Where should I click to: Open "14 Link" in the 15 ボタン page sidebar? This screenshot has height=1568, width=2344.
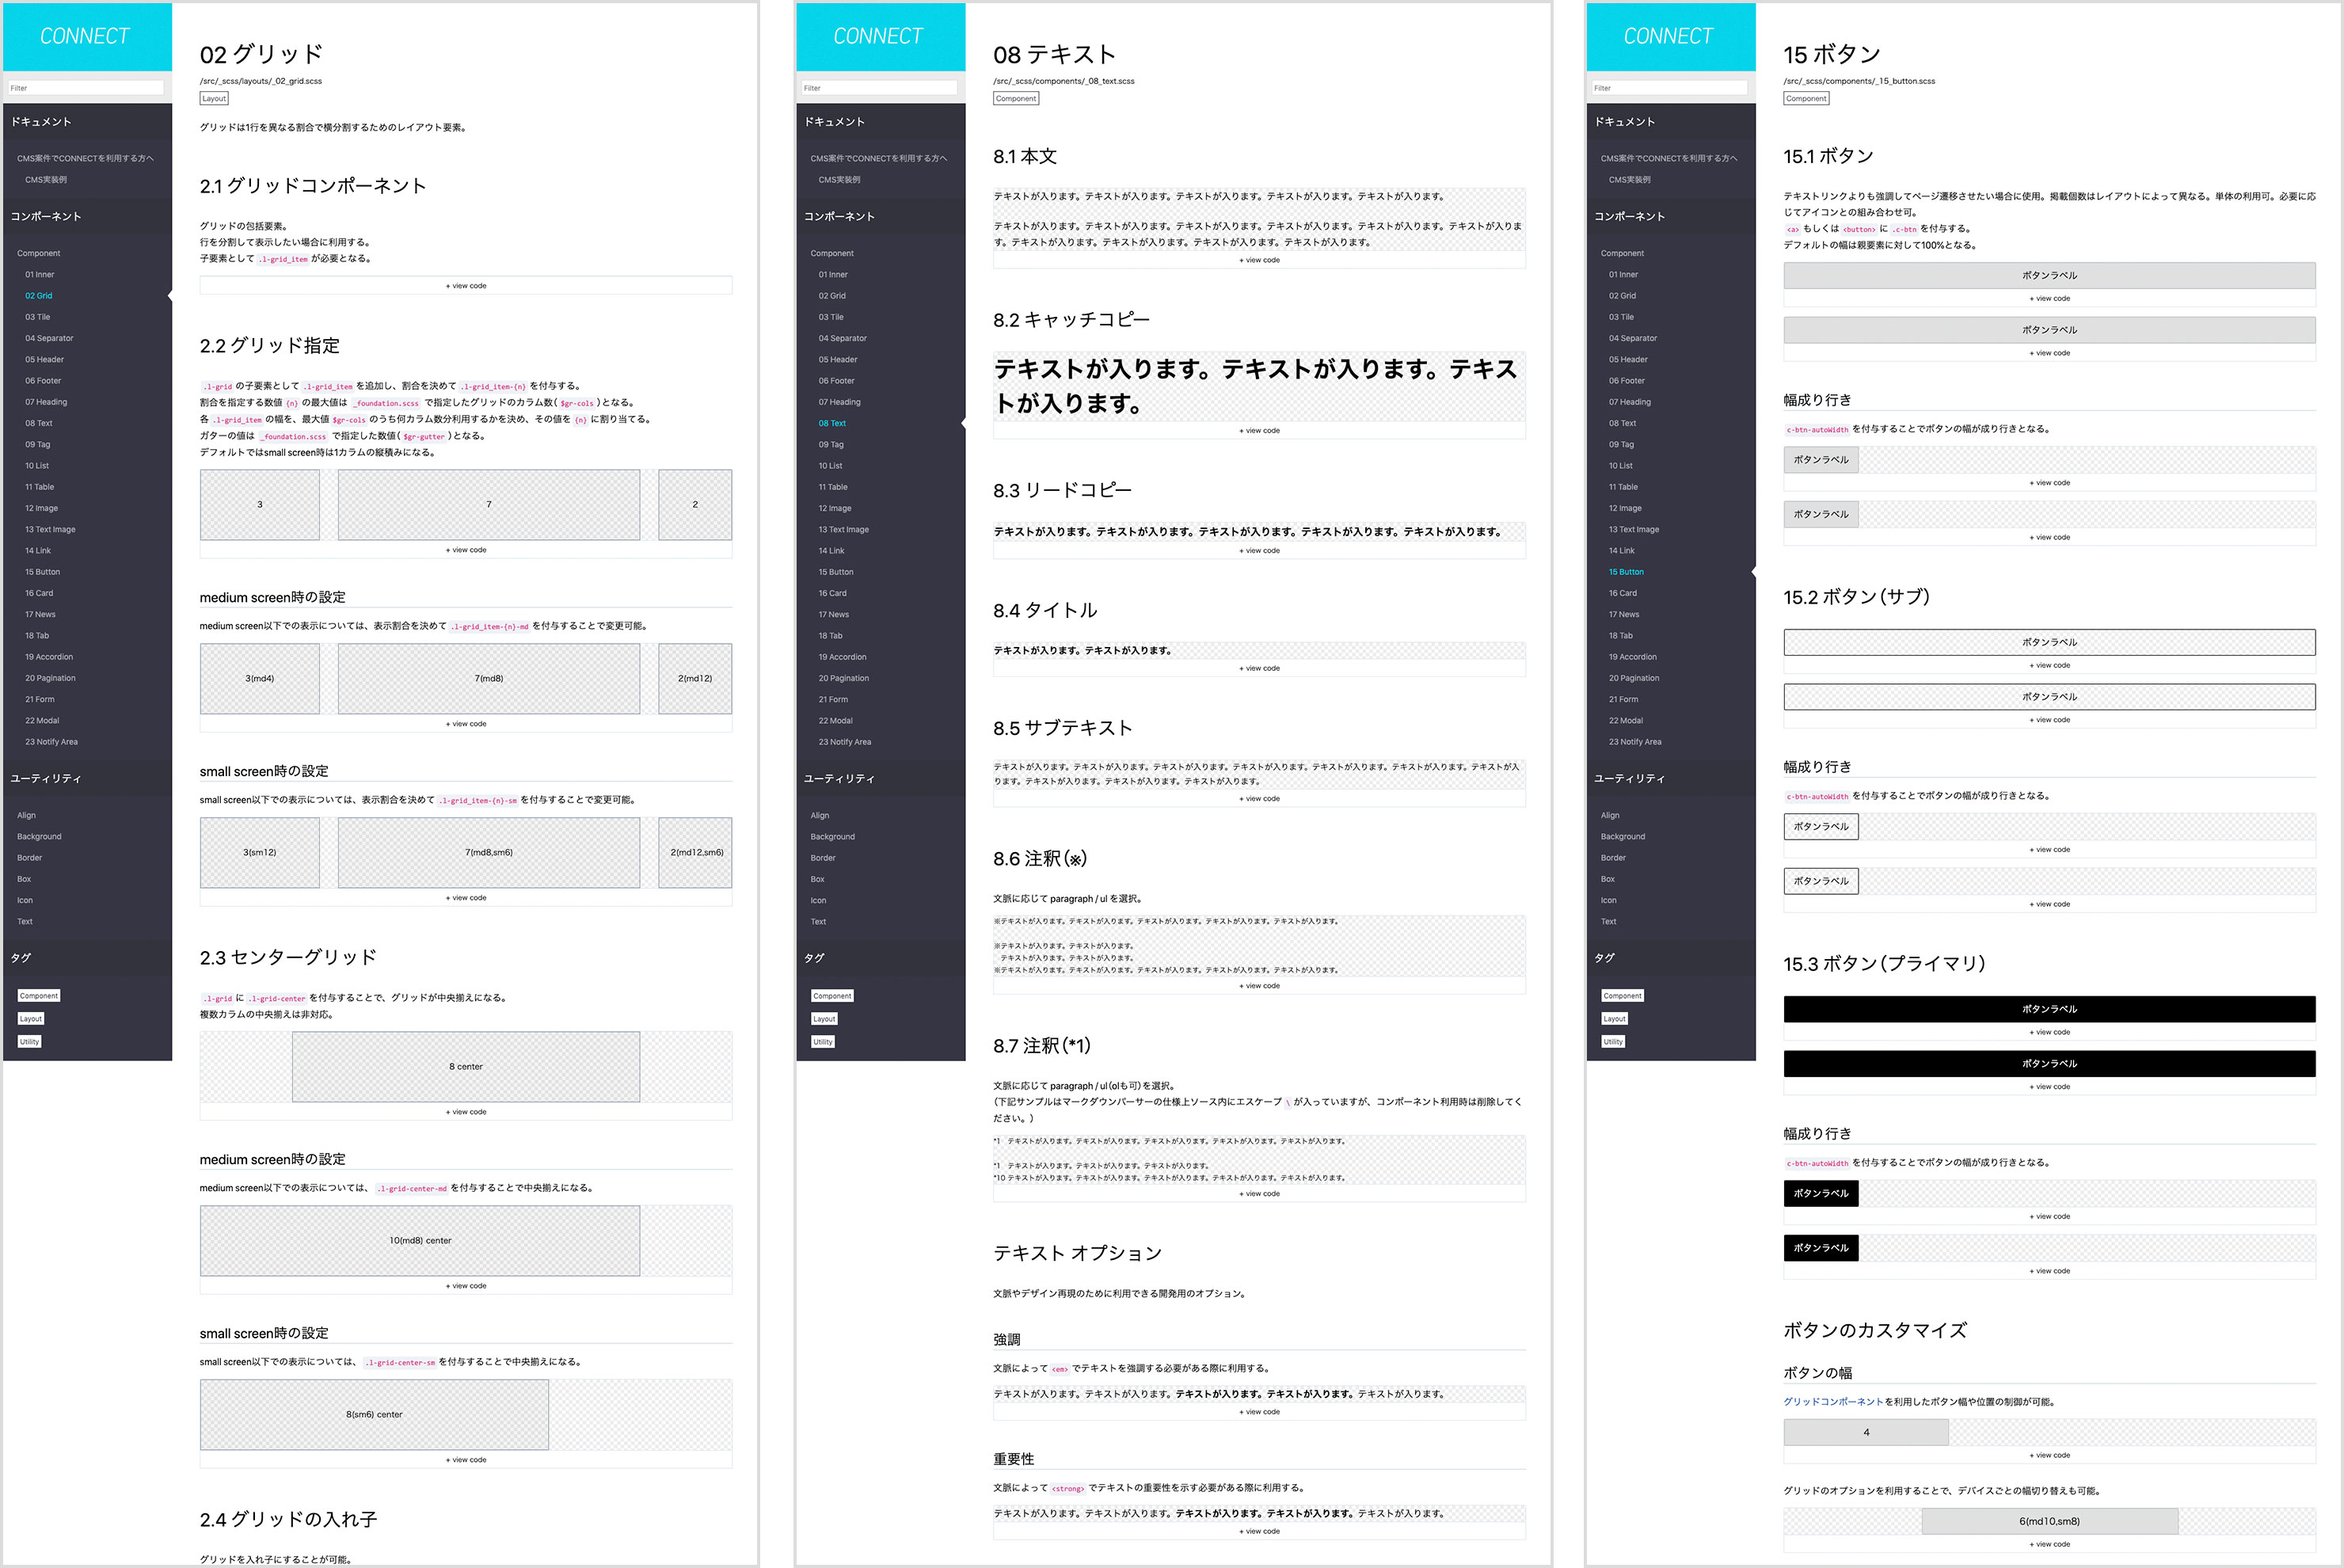tap(1622, 551)
